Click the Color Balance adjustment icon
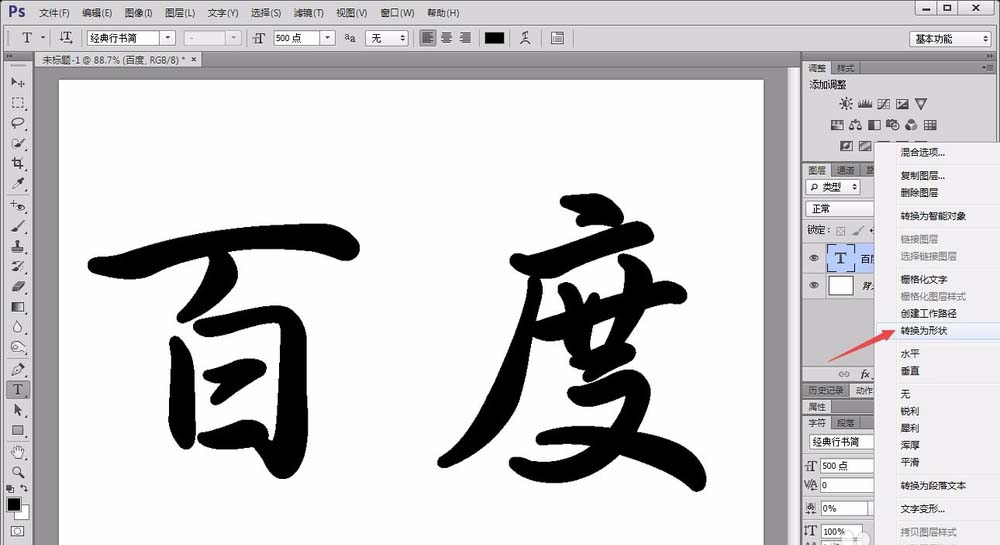The image size is (1000, 545). pos(856,125)
